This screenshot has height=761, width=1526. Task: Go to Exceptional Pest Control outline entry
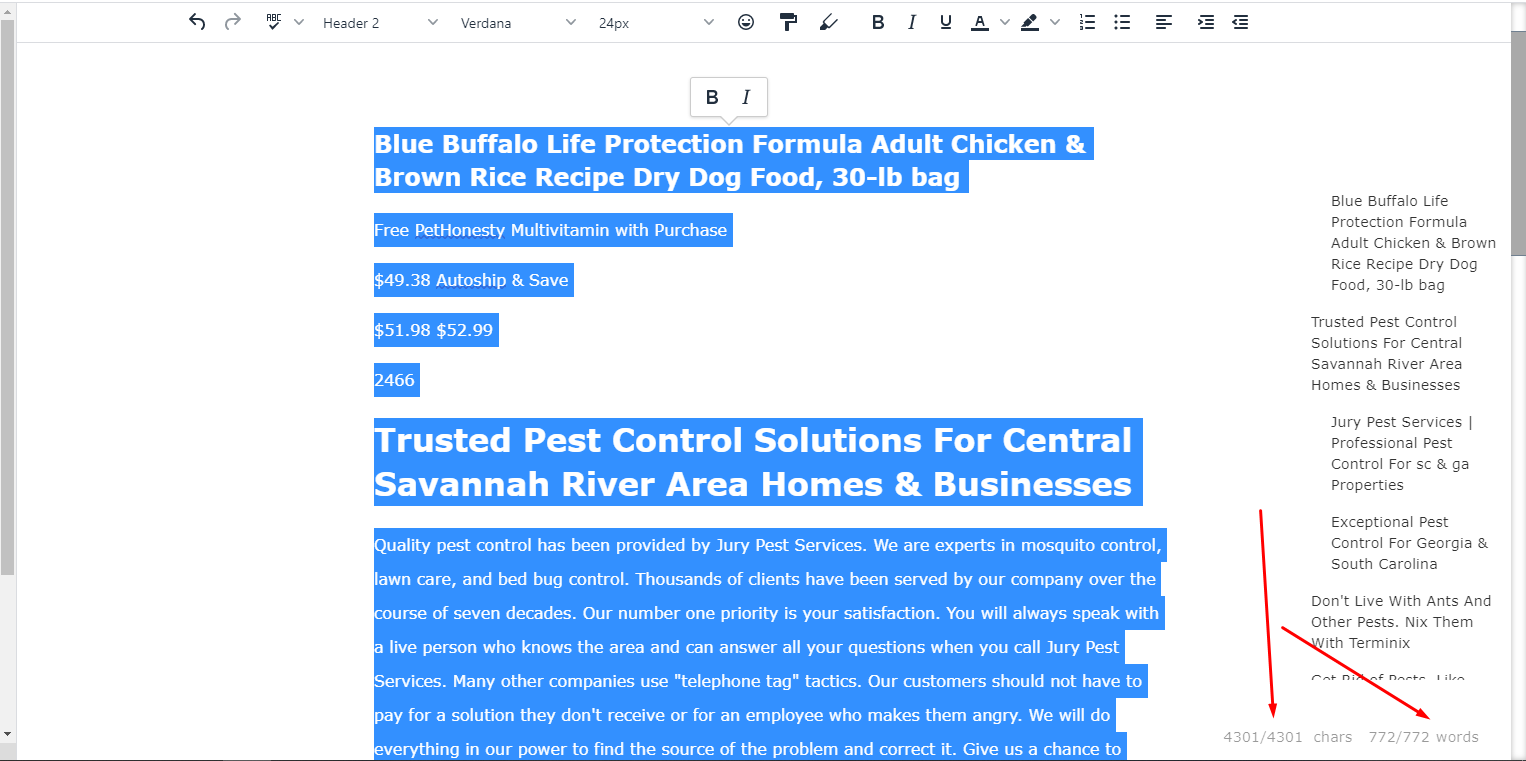pos(1409,543)
